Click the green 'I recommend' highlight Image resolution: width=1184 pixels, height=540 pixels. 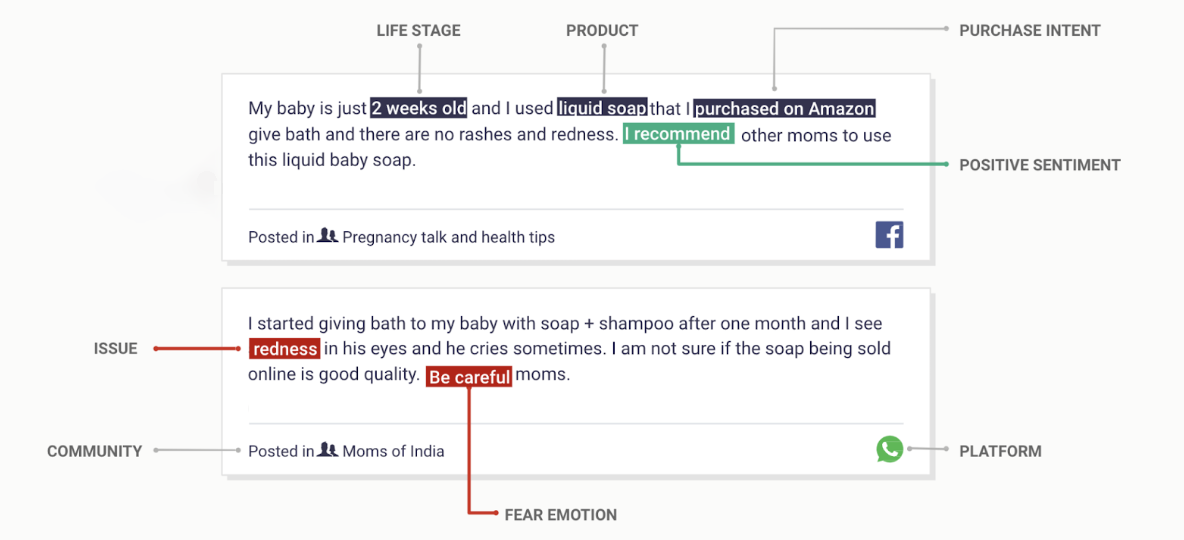pyautogui.click(x=679, y=135)
